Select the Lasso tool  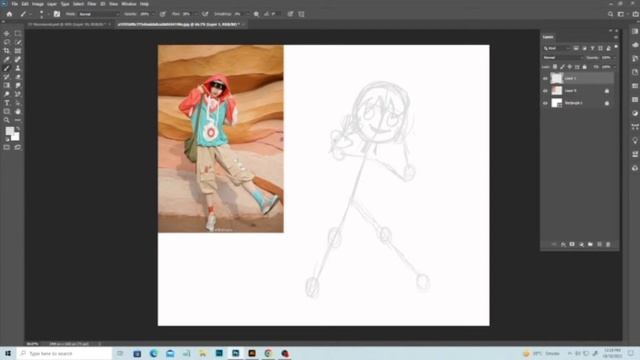pos(7,42)
